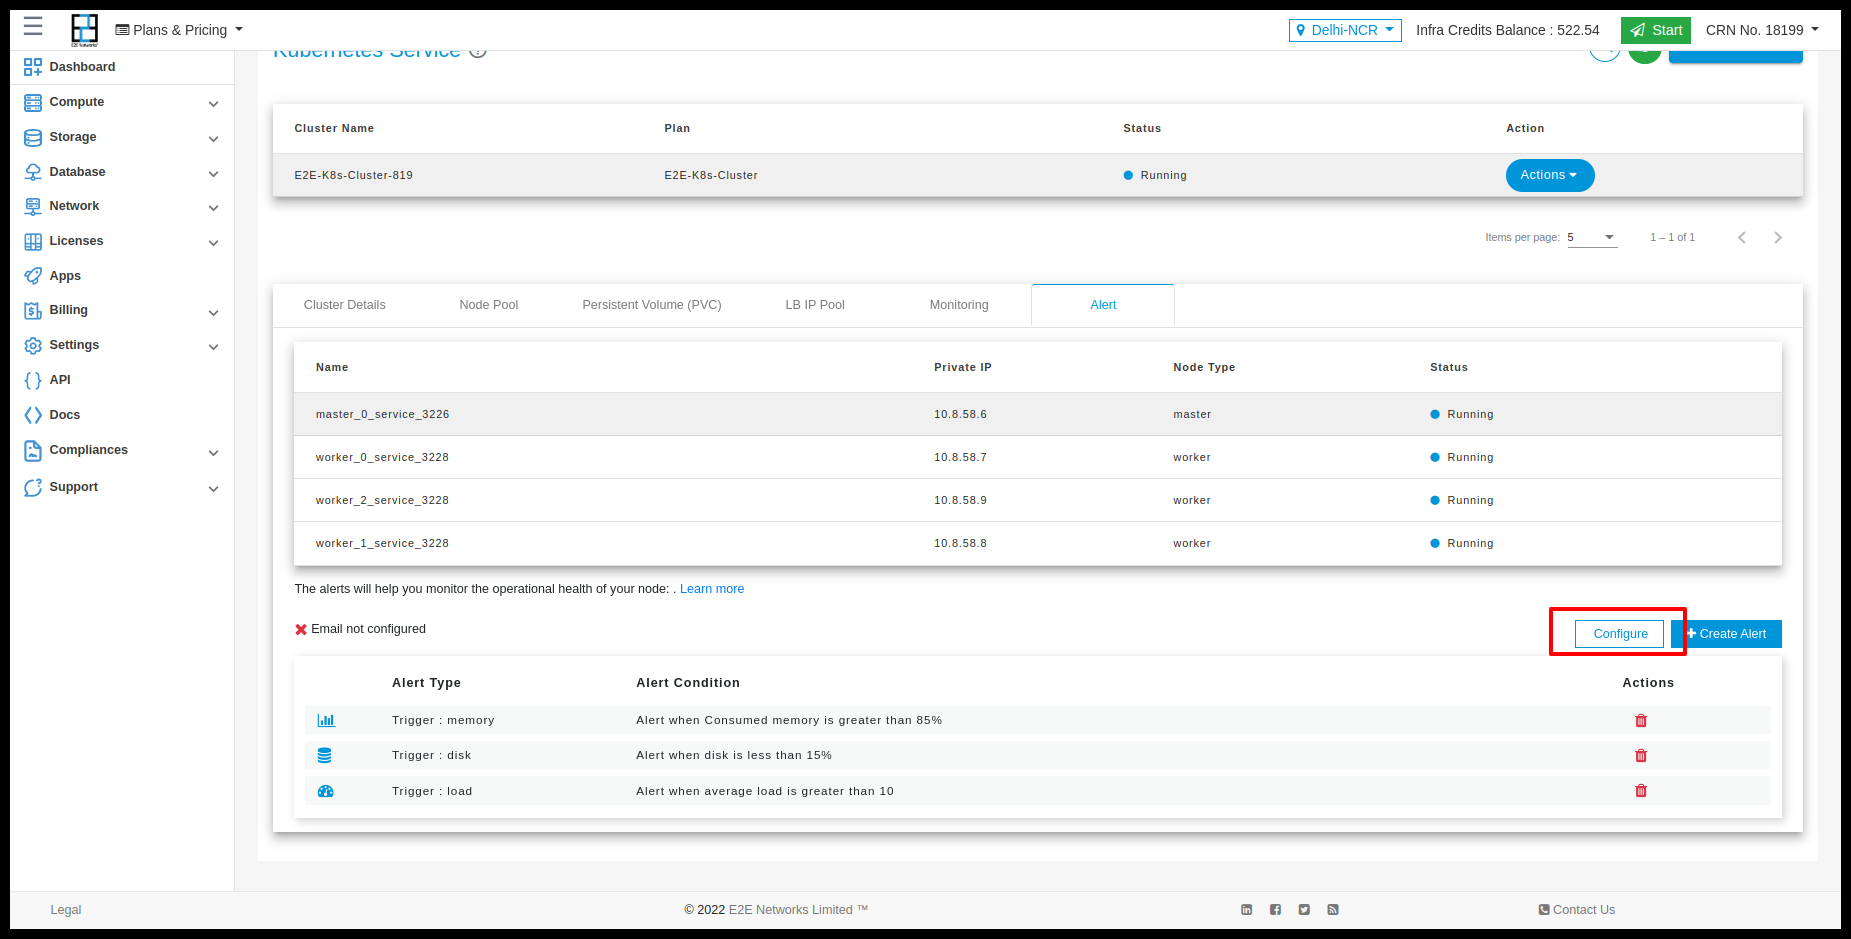Open the LB IP Pool tab

[815, 305]
